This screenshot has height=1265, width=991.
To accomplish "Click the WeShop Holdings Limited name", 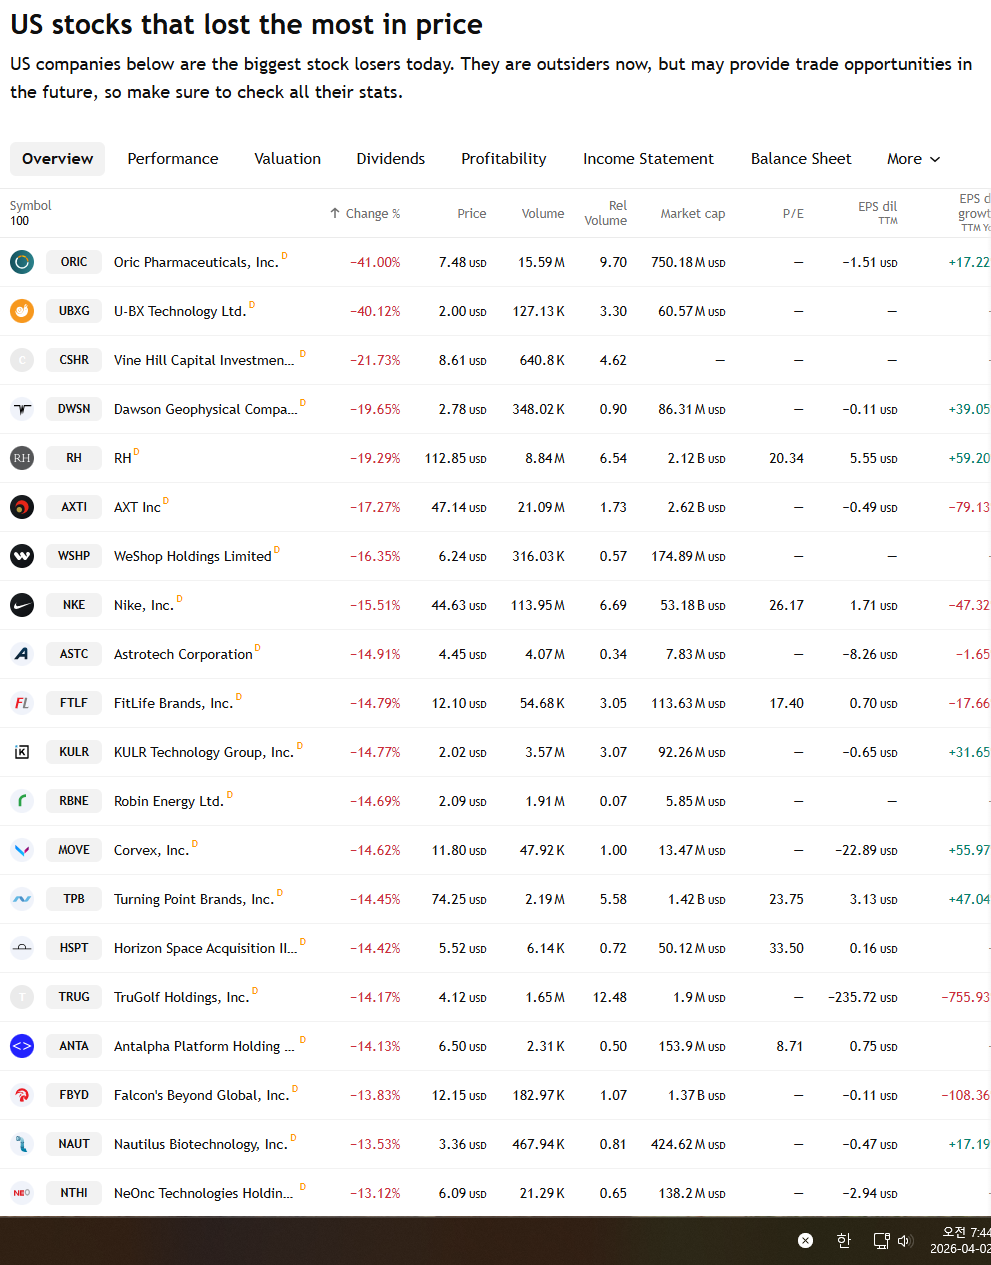I will 193,556.
